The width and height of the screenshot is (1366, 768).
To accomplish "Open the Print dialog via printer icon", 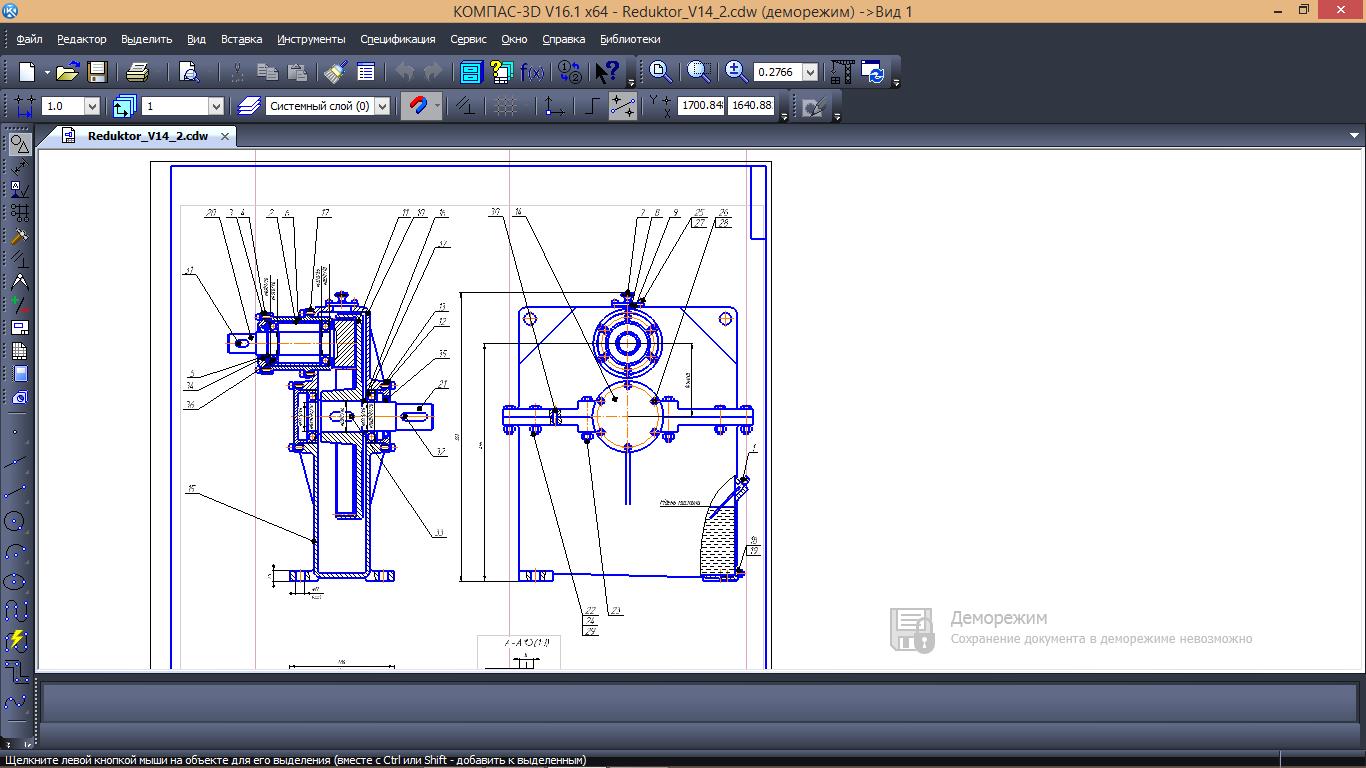I will click(138, 72).
